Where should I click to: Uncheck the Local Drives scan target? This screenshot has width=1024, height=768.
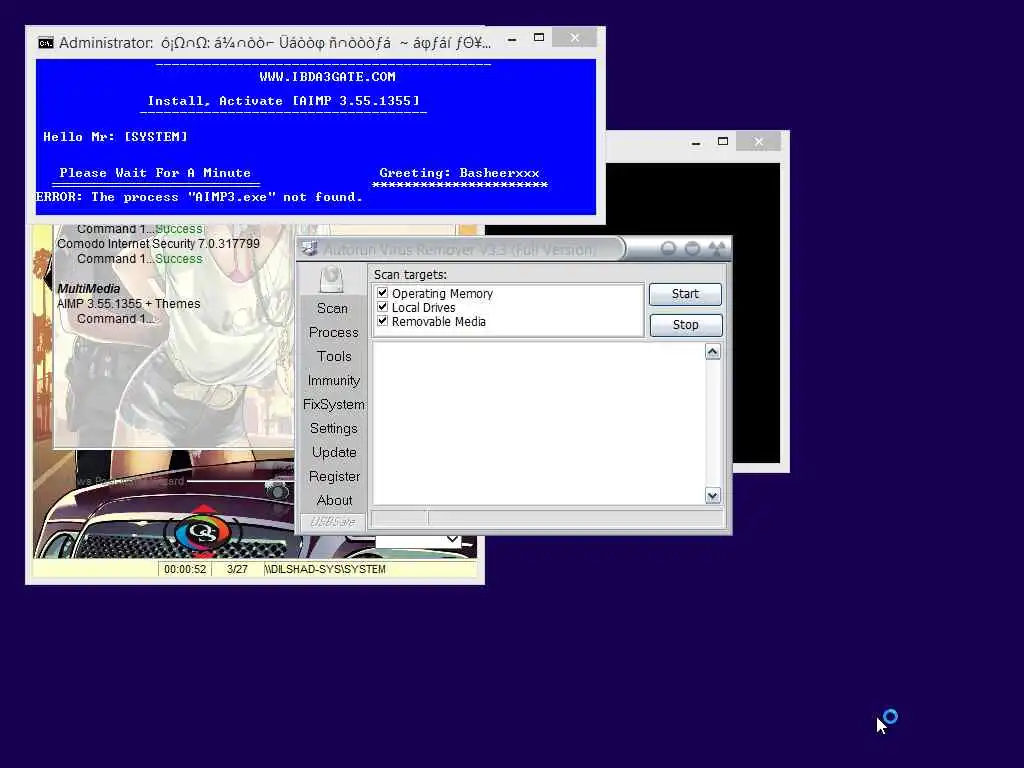(x=383, y=307)
